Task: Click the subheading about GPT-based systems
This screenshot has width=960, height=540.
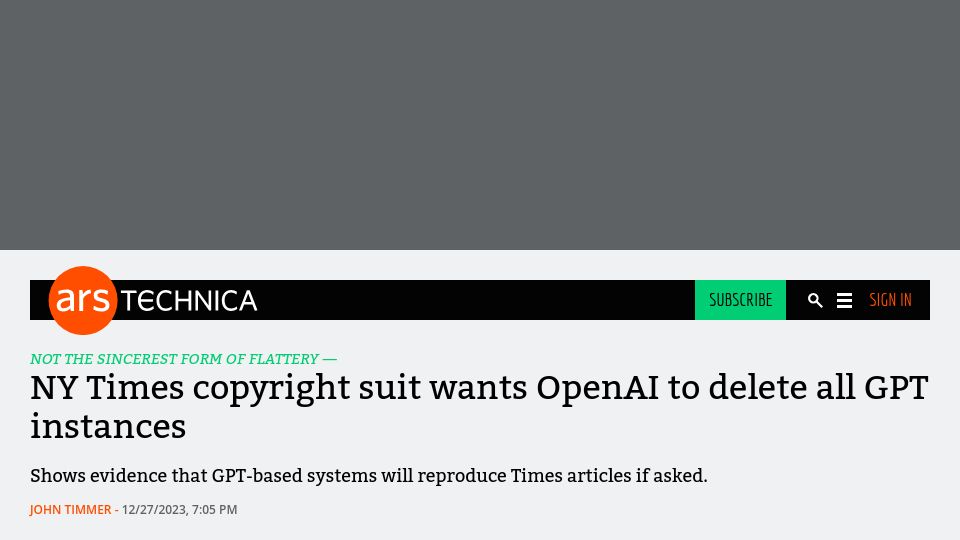Action: 369,476
